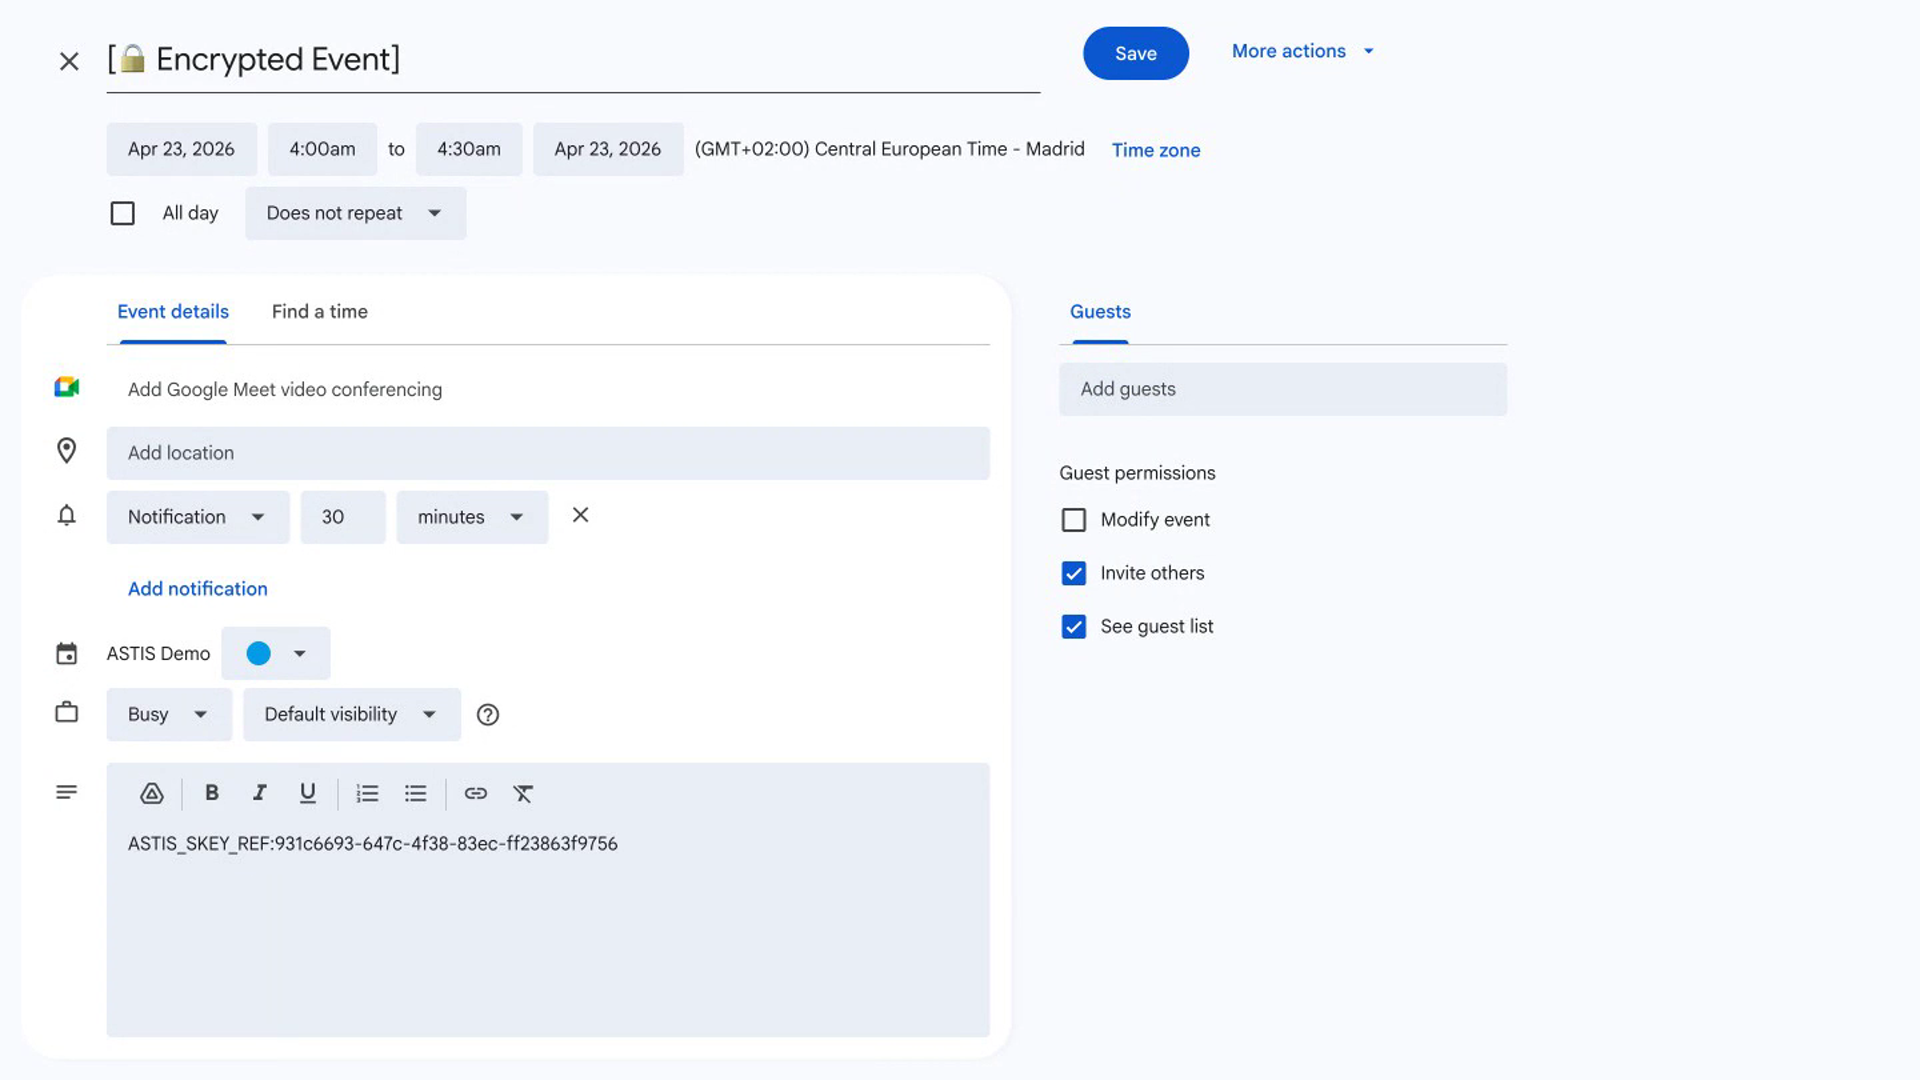The width and height of the screenshot is (1920, 1080).
Task: Open the start time 4:00am picker
Action: pyautogui.click(x=322, y=149)
